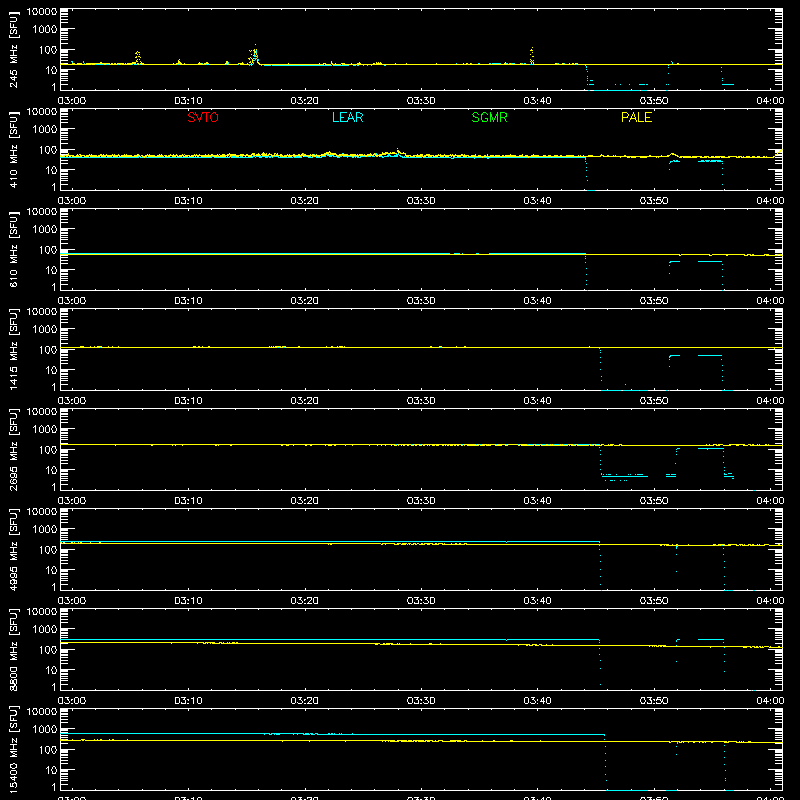Screen dimensions: 800x800
Task: Click the yellow burst peak near 03:15 on 245 MHz plot
Action: click(x=255, y=54)
